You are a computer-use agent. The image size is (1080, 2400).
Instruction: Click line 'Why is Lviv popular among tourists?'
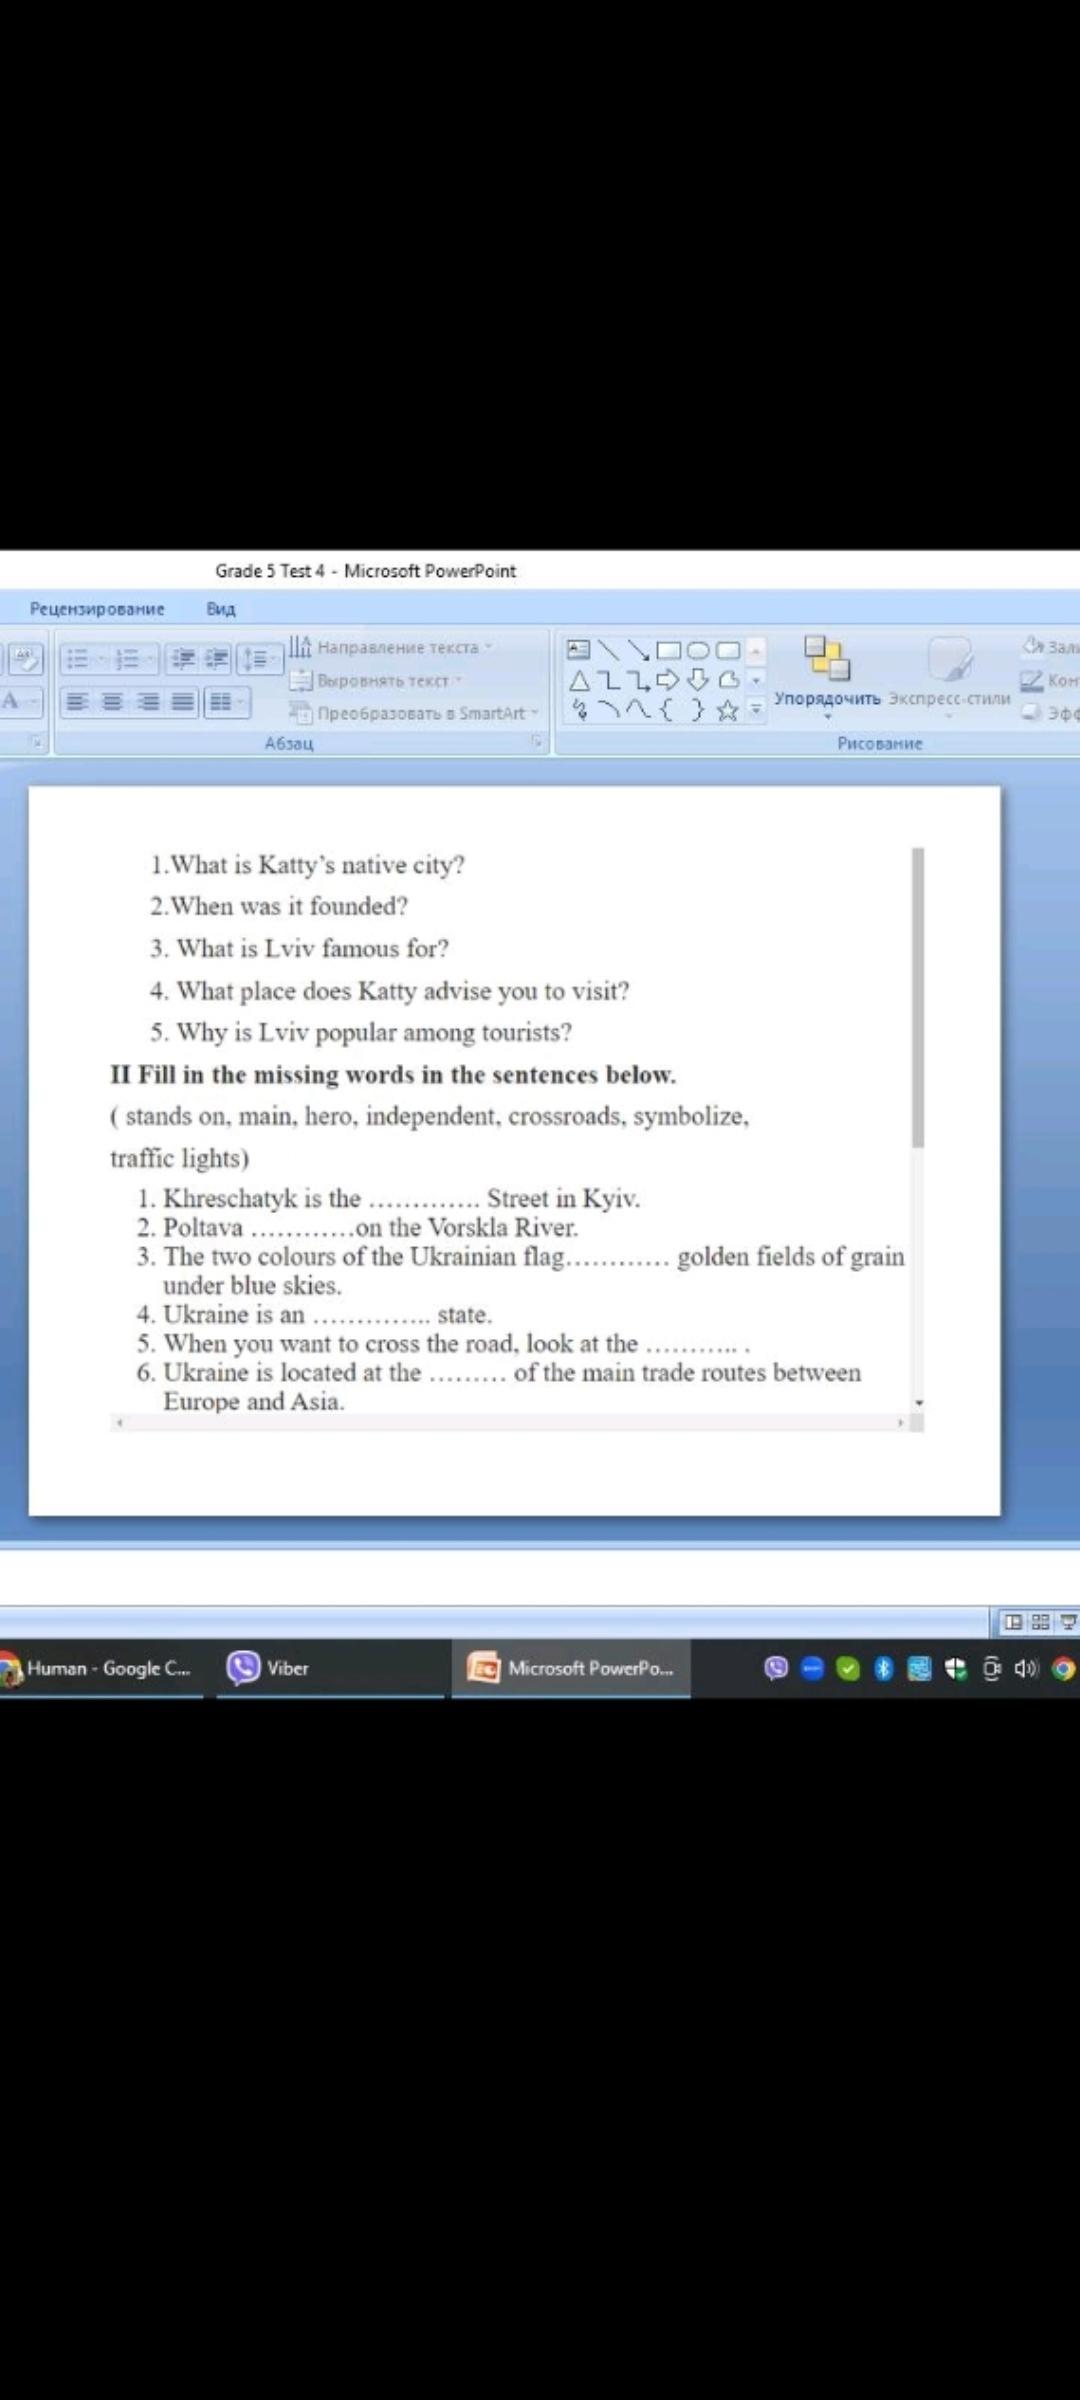(361, 1032)
